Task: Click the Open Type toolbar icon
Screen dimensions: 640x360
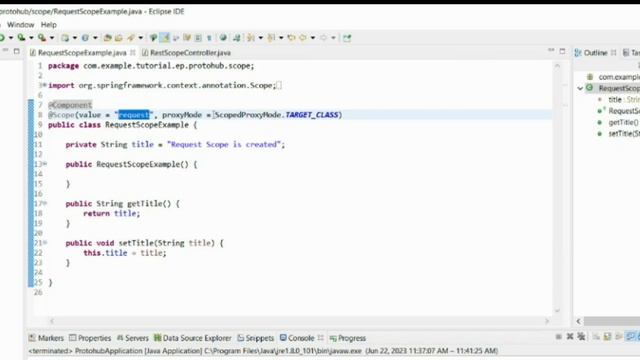Action: click(107, 38)
